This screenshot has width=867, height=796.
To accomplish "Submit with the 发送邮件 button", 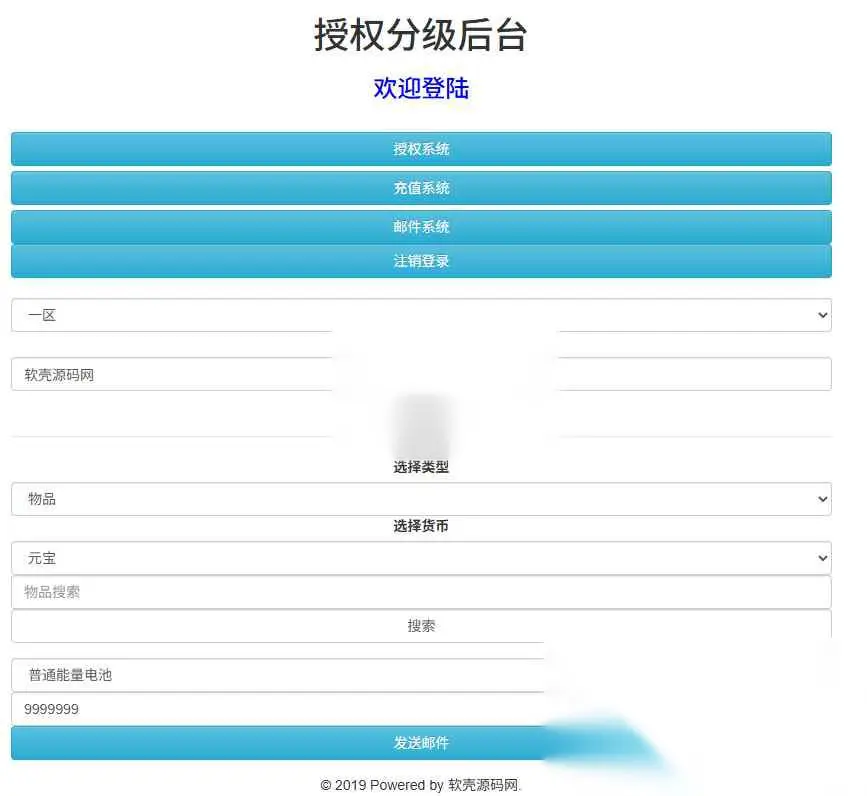I will click(421, 743).
